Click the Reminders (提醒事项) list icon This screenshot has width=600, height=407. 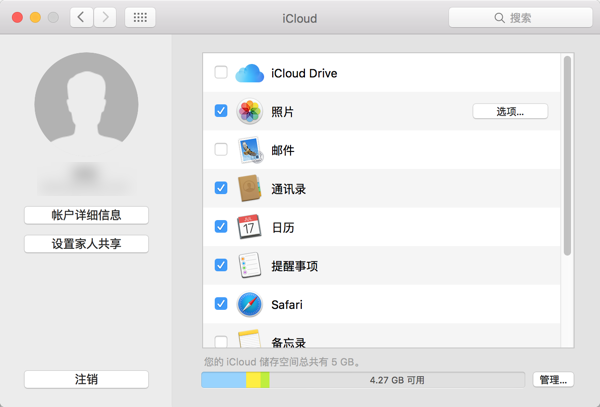(x=249, y=265)
